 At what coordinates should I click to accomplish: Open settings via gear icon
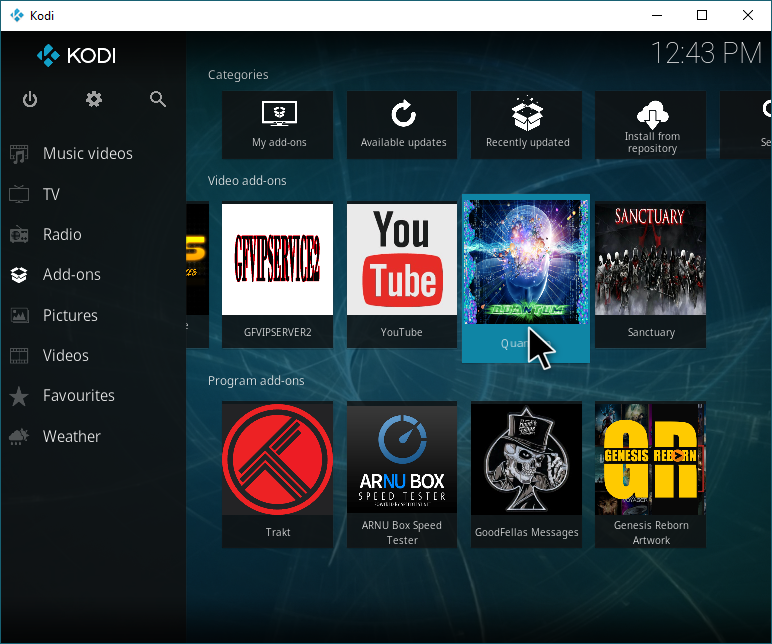pos(94,99)
